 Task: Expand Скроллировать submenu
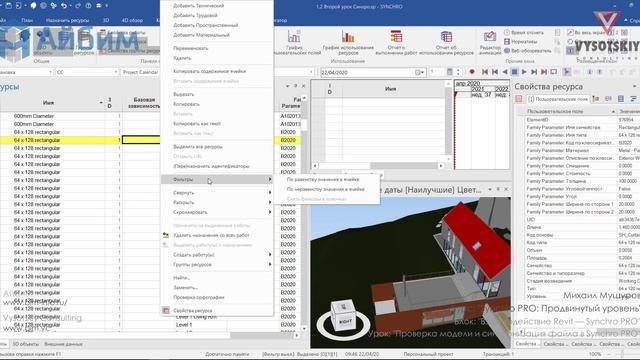click(x=217, y=212)
